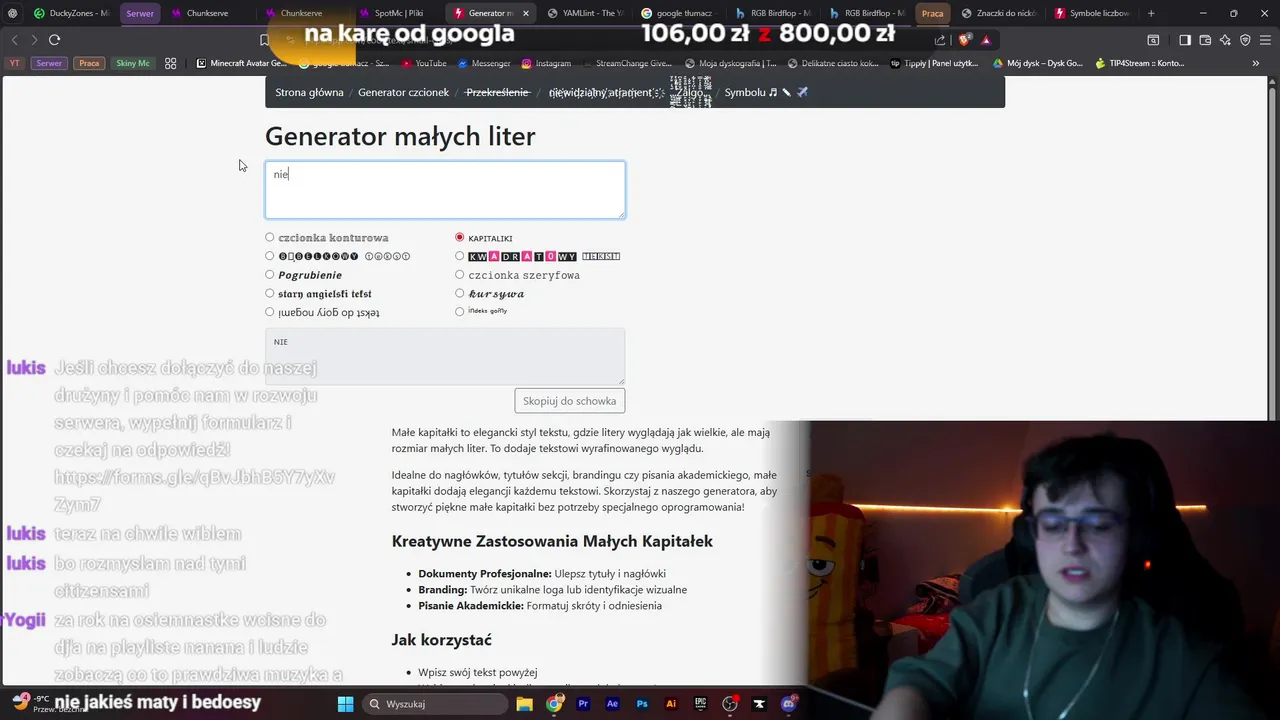Expand the hidden bookmarks overflow chevron
Viewport: 1280px width, 720px height.
(1255, 63)
